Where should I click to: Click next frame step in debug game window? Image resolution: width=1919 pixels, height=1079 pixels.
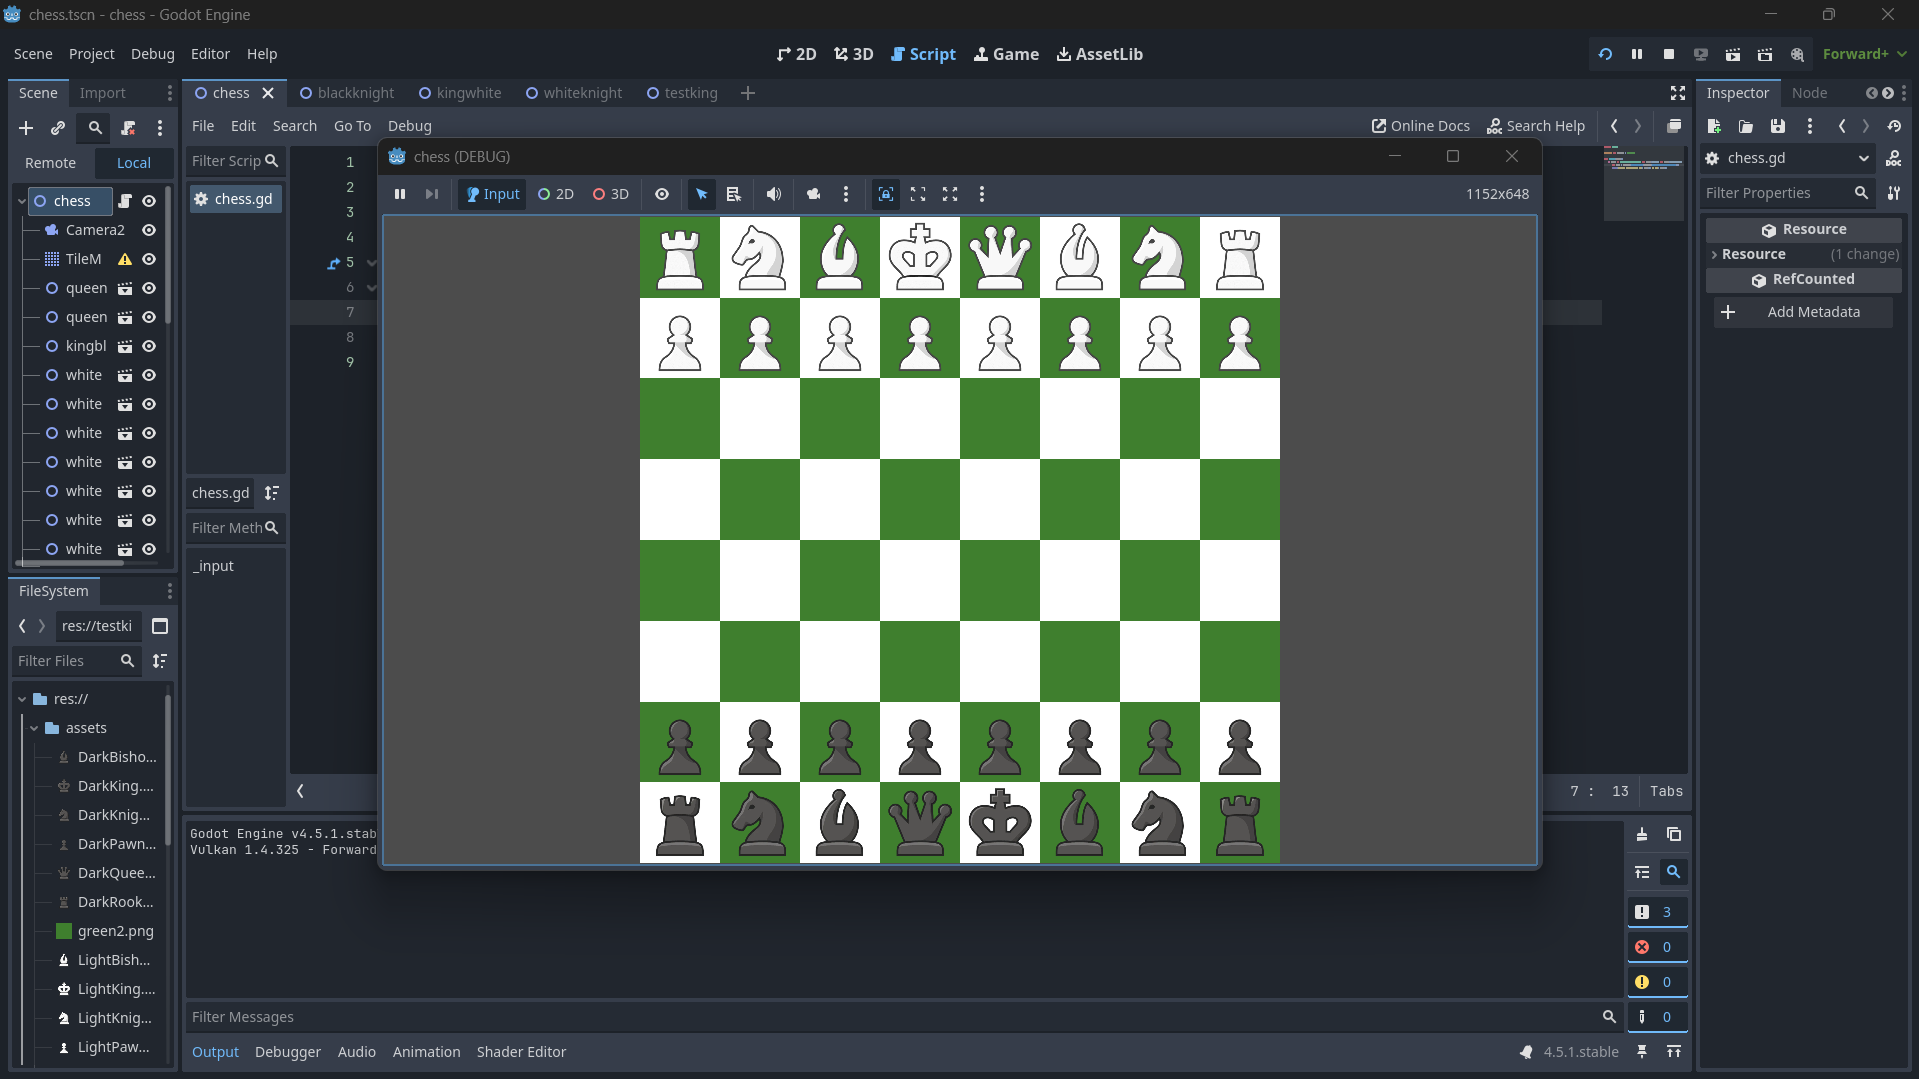432,194
